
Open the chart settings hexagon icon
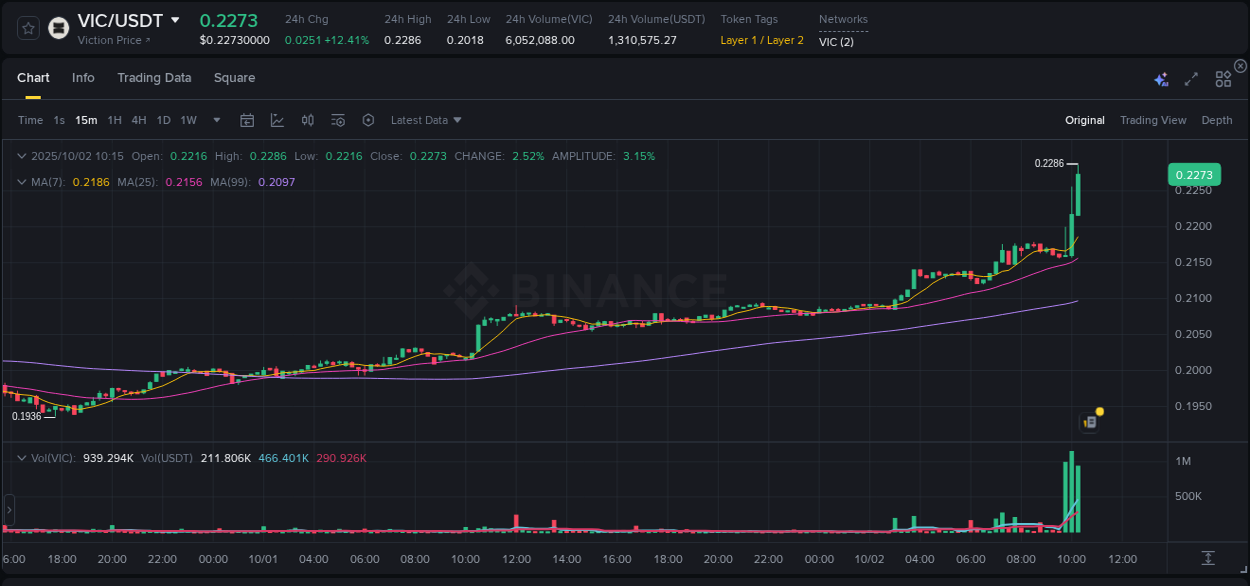(x=368, y=120)
